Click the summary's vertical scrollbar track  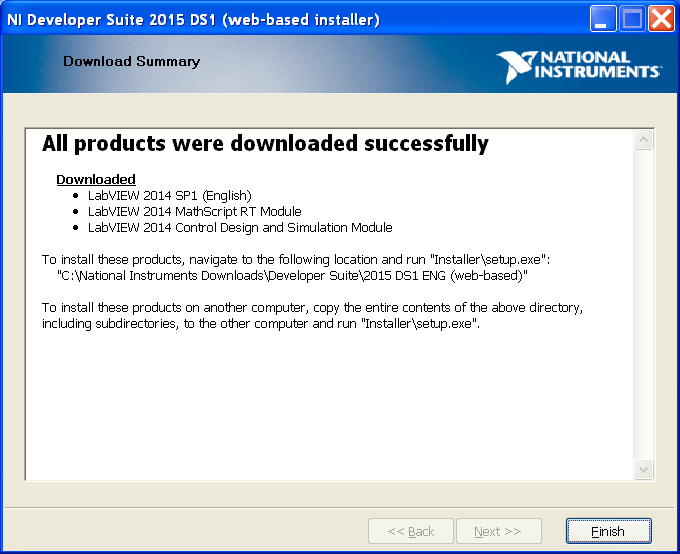tap(643, 300)
